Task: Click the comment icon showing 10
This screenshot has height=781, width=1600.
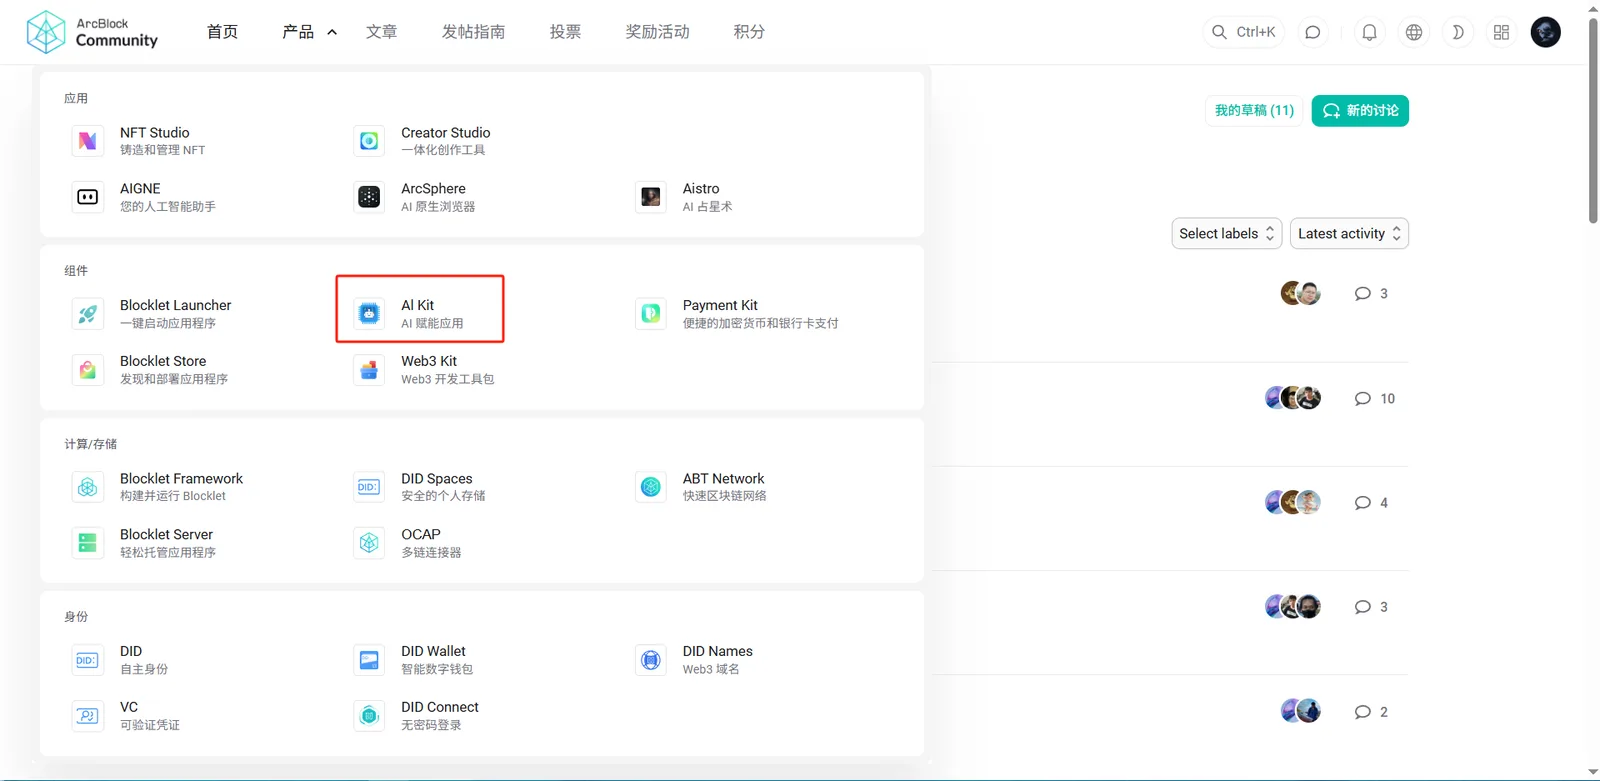Action: click(x=1362, y=399)
